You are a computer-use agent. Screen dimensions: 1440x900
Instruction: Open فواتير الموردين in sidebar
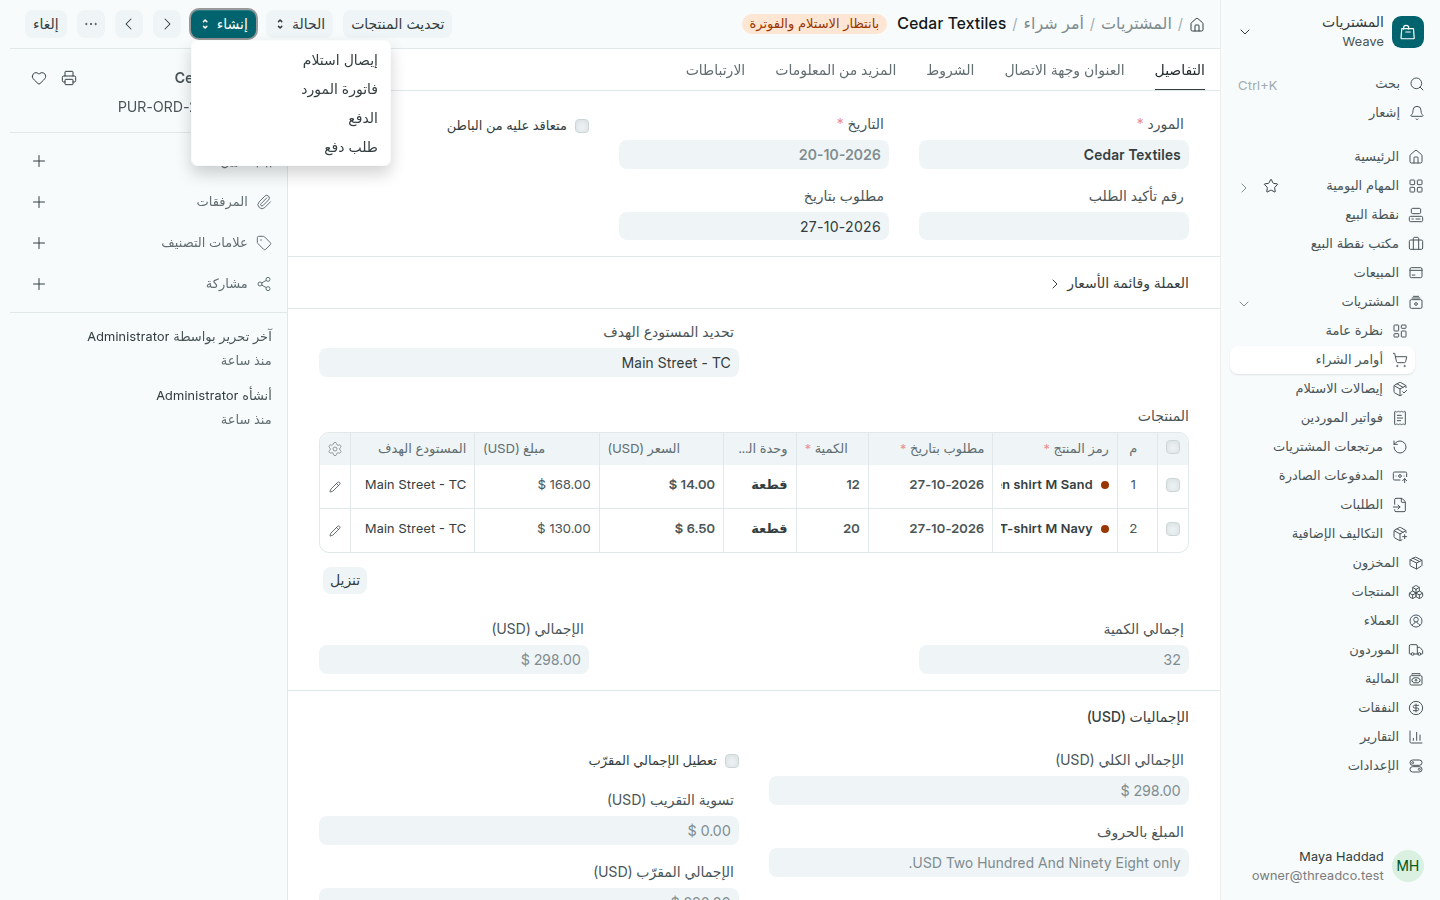(x=1322, y=418)
